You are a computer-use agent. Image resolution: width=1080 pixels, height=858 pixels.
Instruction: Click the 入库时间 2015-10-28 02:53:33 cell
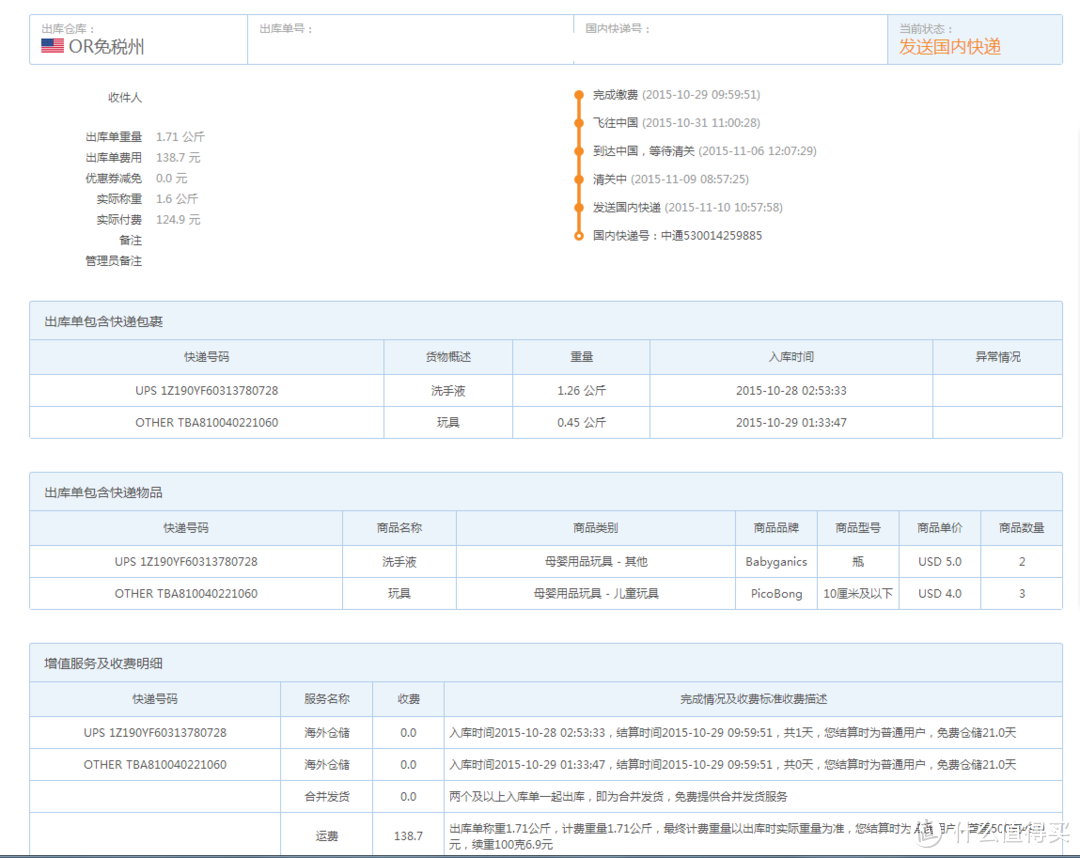click(x=791, y=390)
